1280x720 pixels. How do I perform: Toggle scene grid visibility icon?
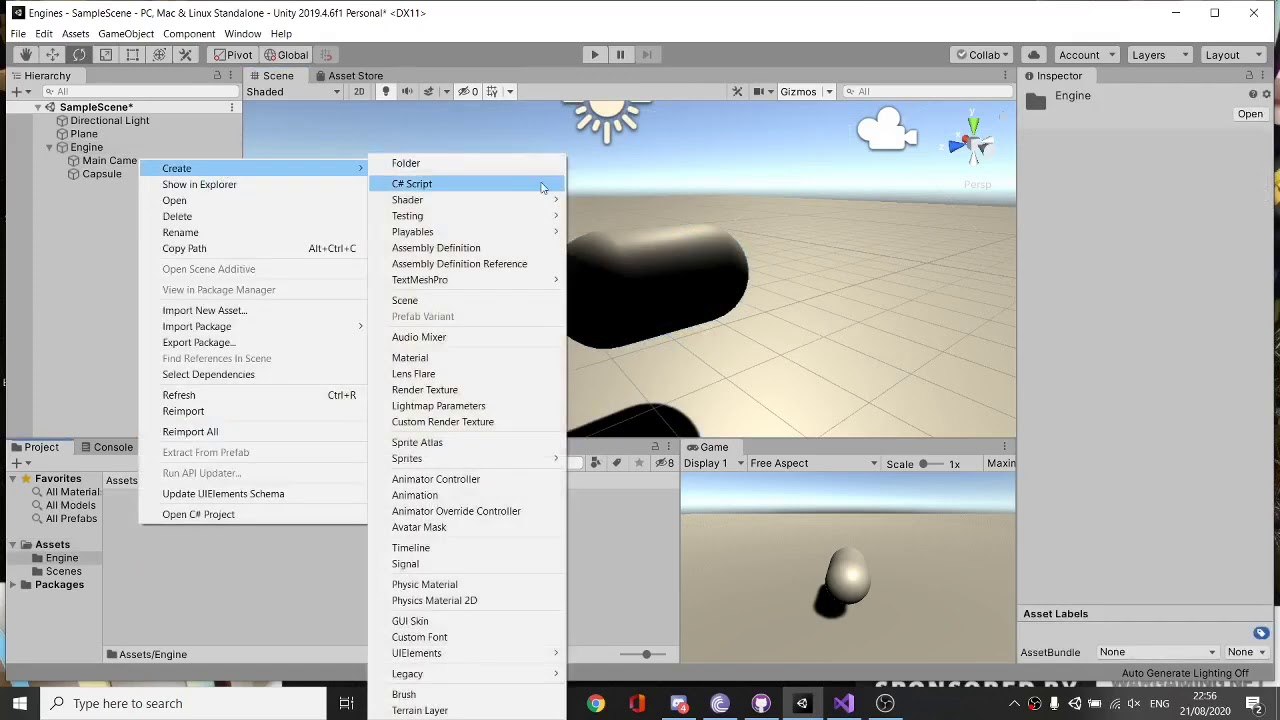(492, 91)
